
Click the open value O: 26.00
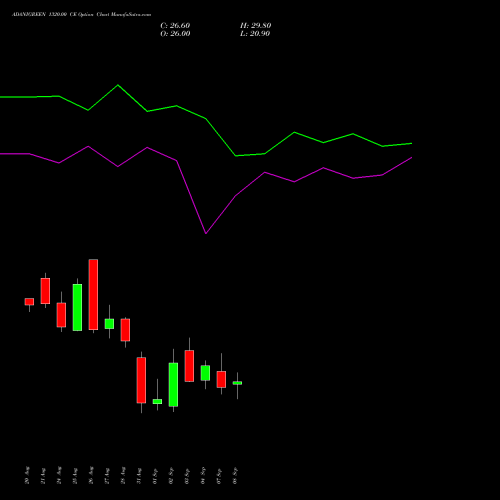coord(175,34)
